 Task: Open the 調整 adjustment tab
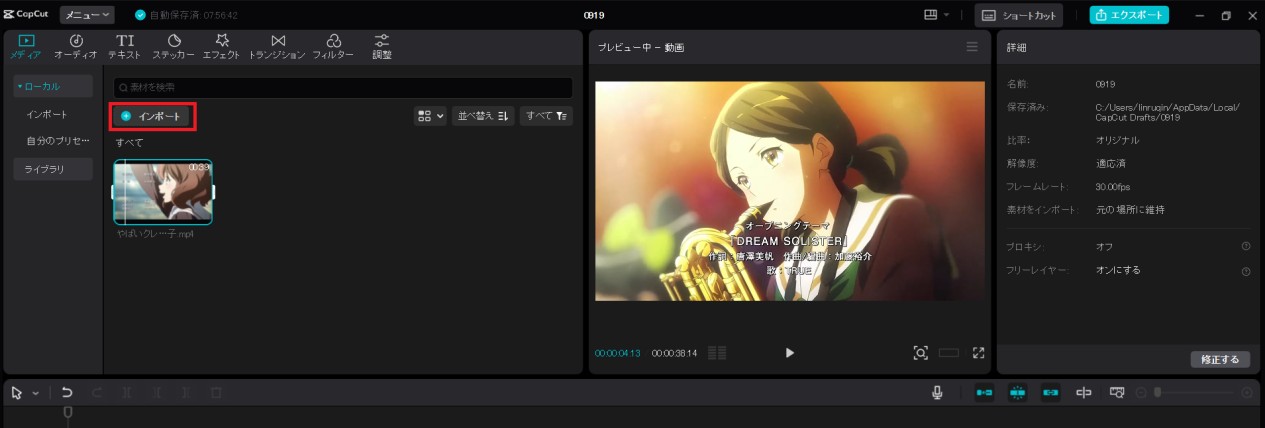pos(382,47)
